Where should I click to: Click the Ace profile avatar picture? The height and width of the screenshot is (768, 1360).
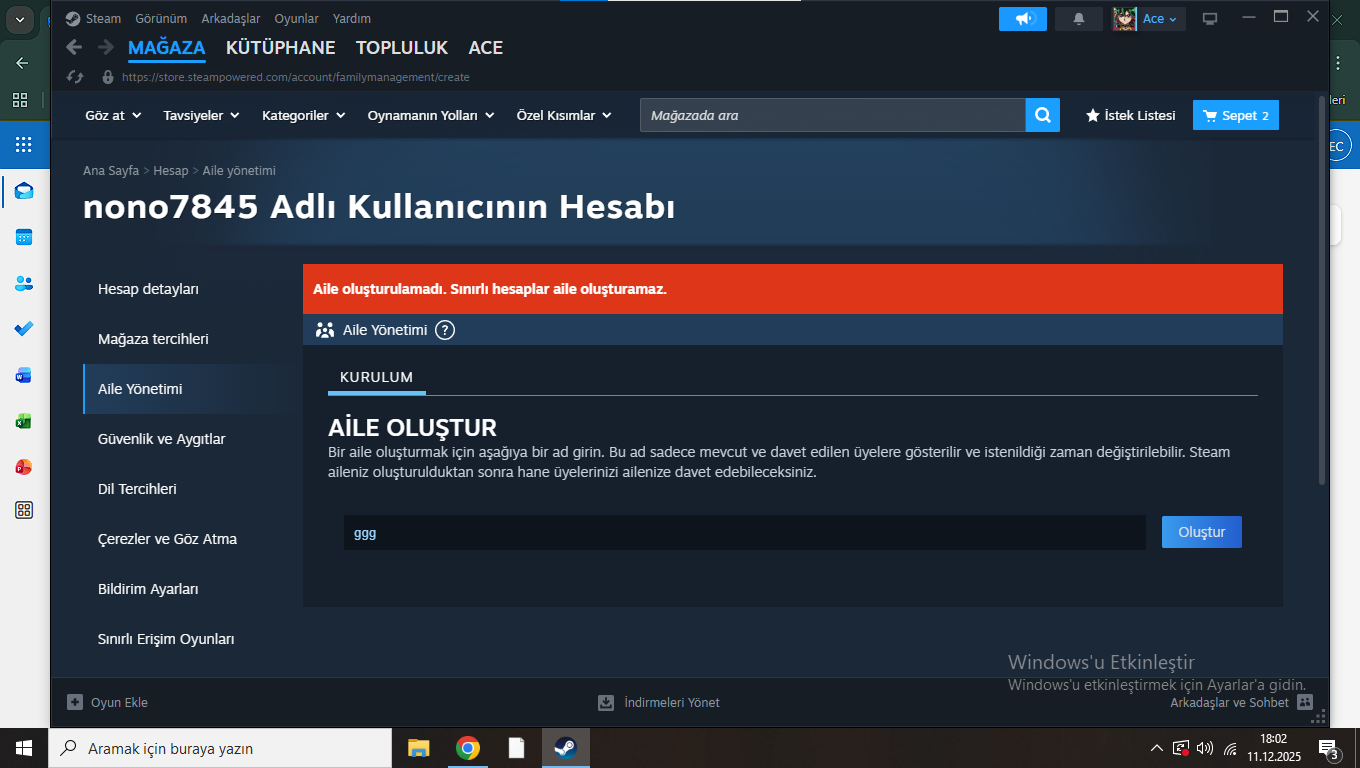1124,19
